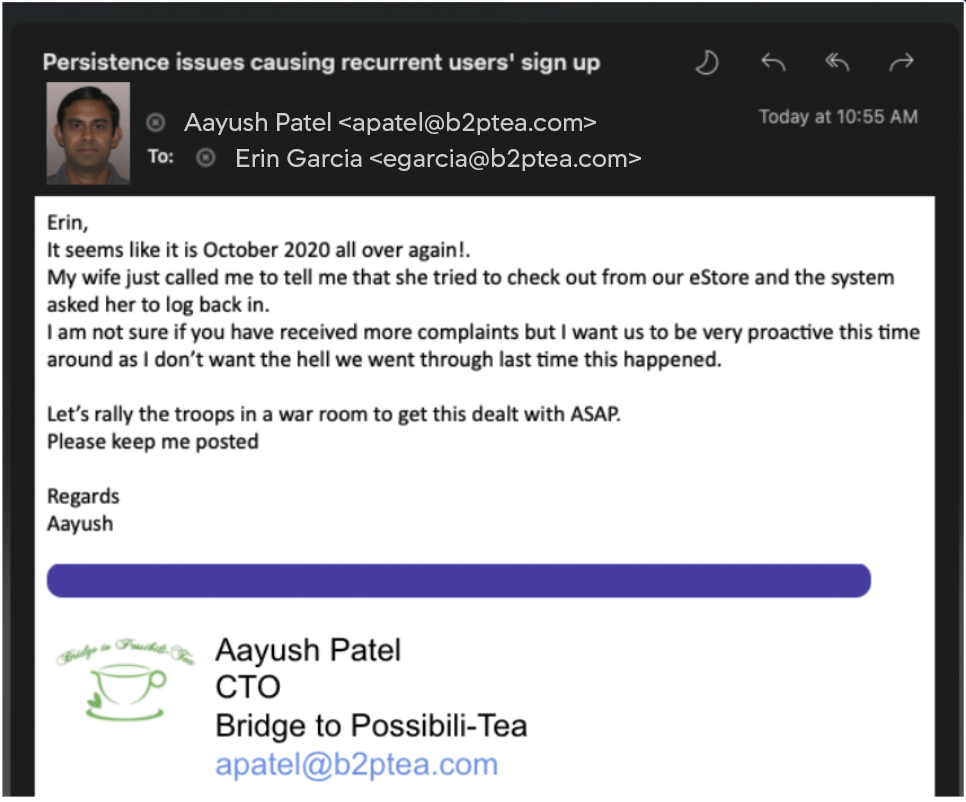Click the circled x beside sender Aayush Patel
Screen dimensions: 966x802
[155, 123]
